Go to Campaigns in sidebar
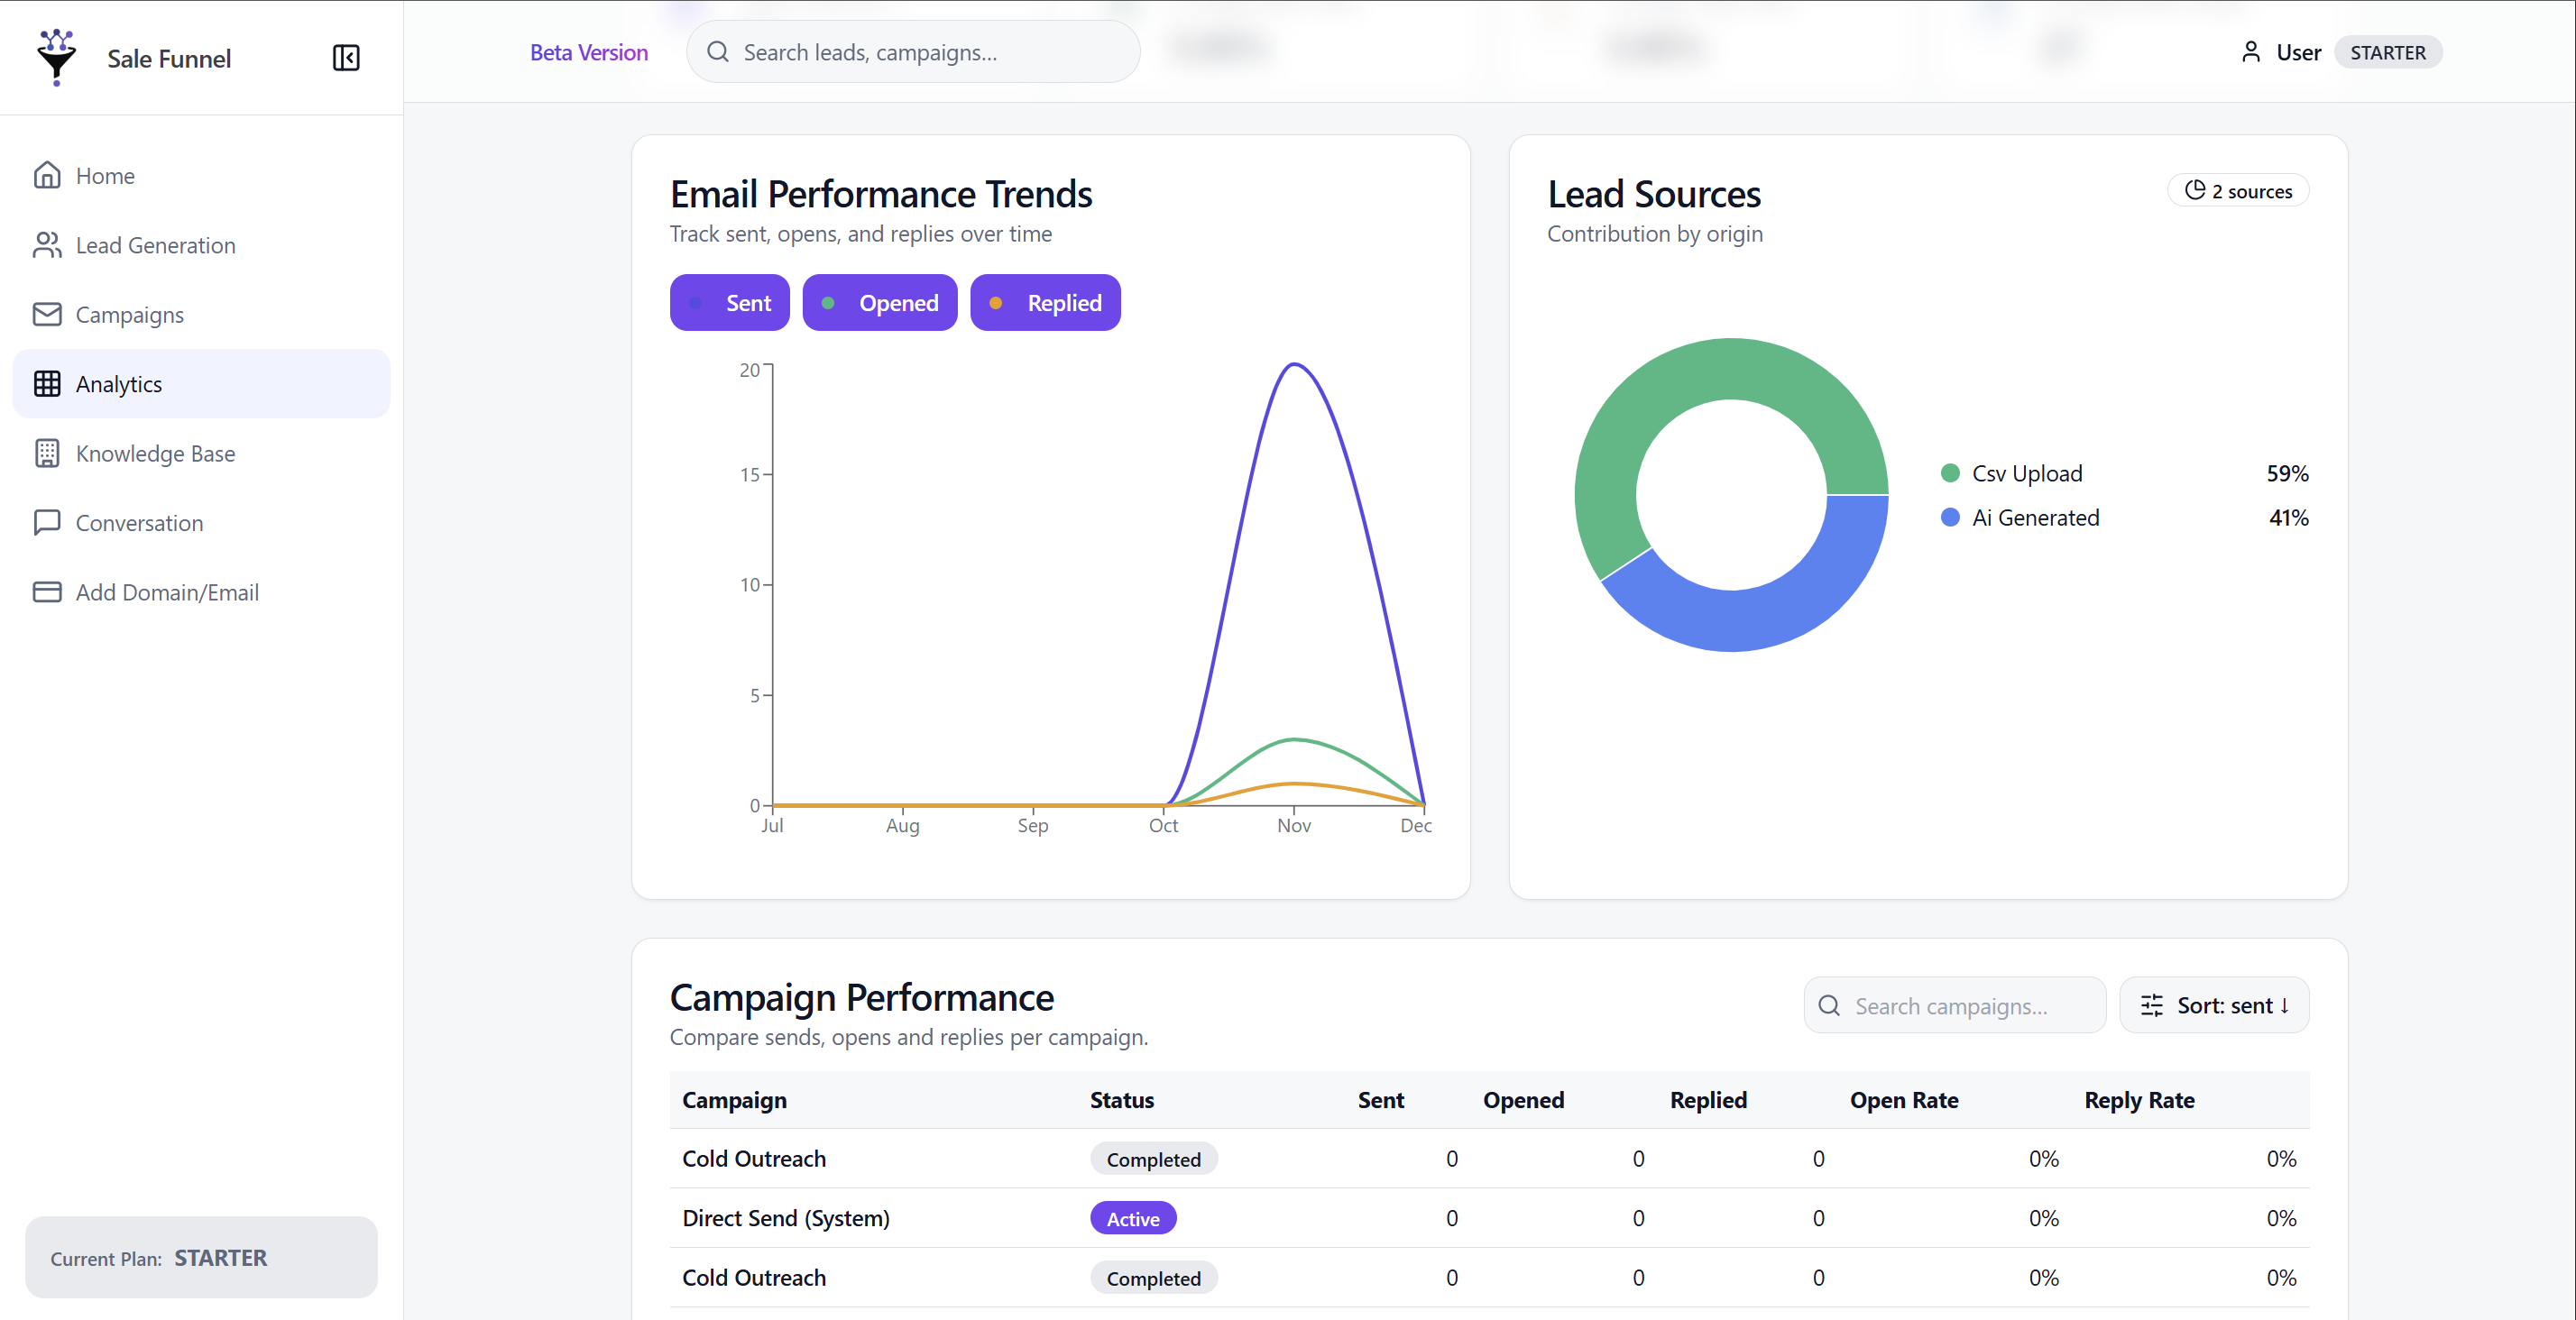This screenshot has height=1320, width=2576. pos(130,314)
